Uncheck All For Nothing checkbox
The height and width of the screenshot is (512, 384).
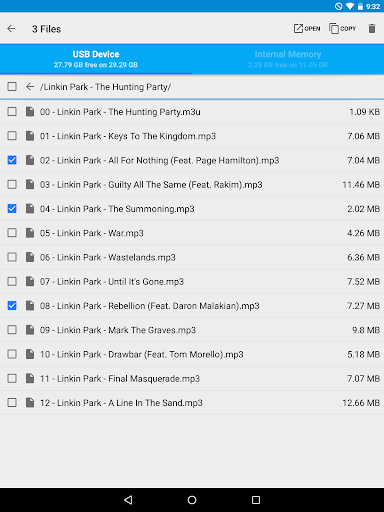pos(12,160)
